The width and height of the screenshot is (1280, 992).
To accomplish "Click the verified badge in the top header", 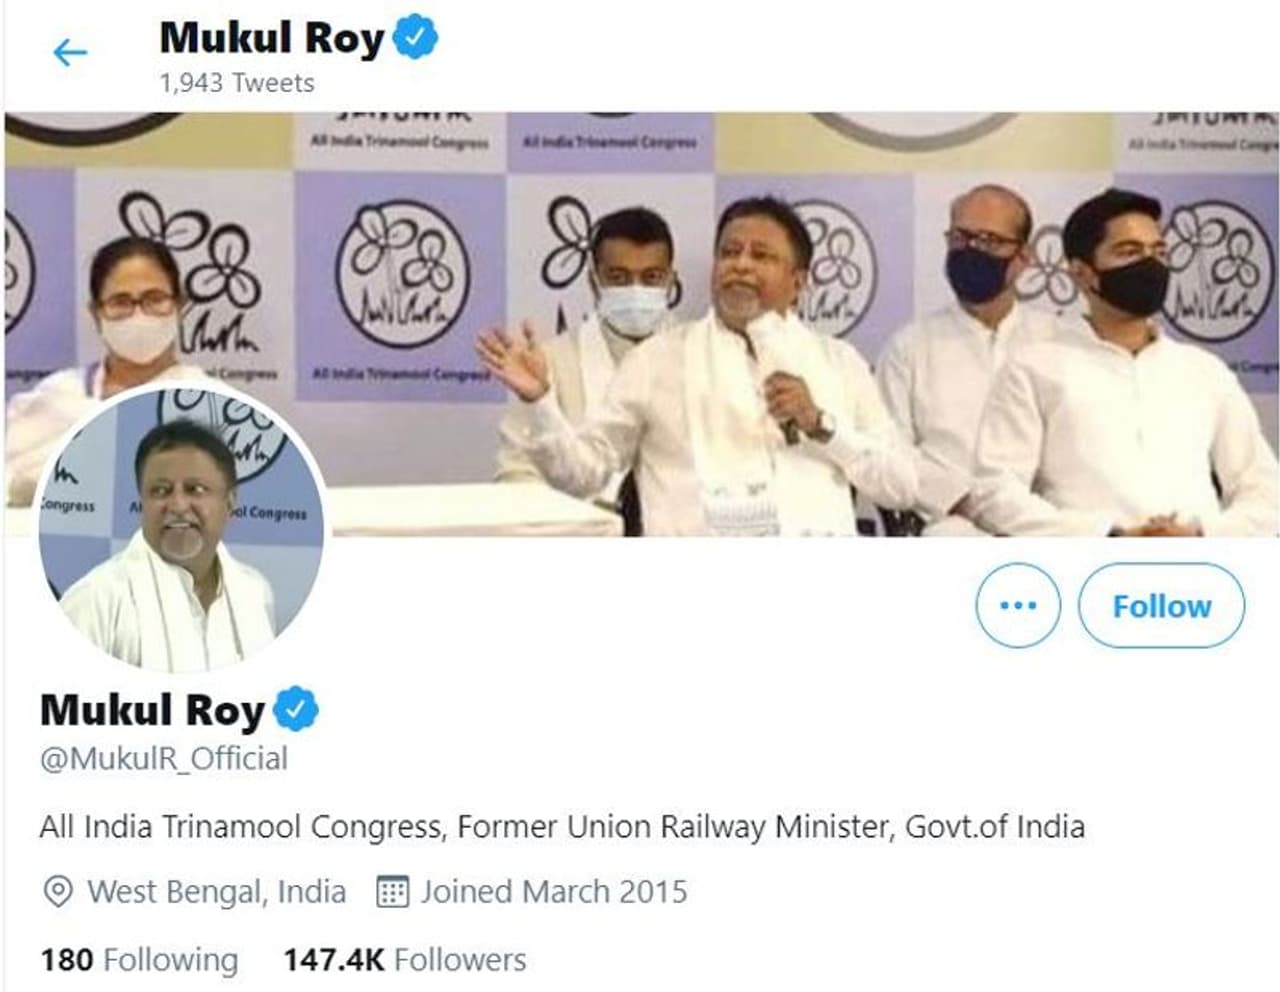I will point(415,38).
